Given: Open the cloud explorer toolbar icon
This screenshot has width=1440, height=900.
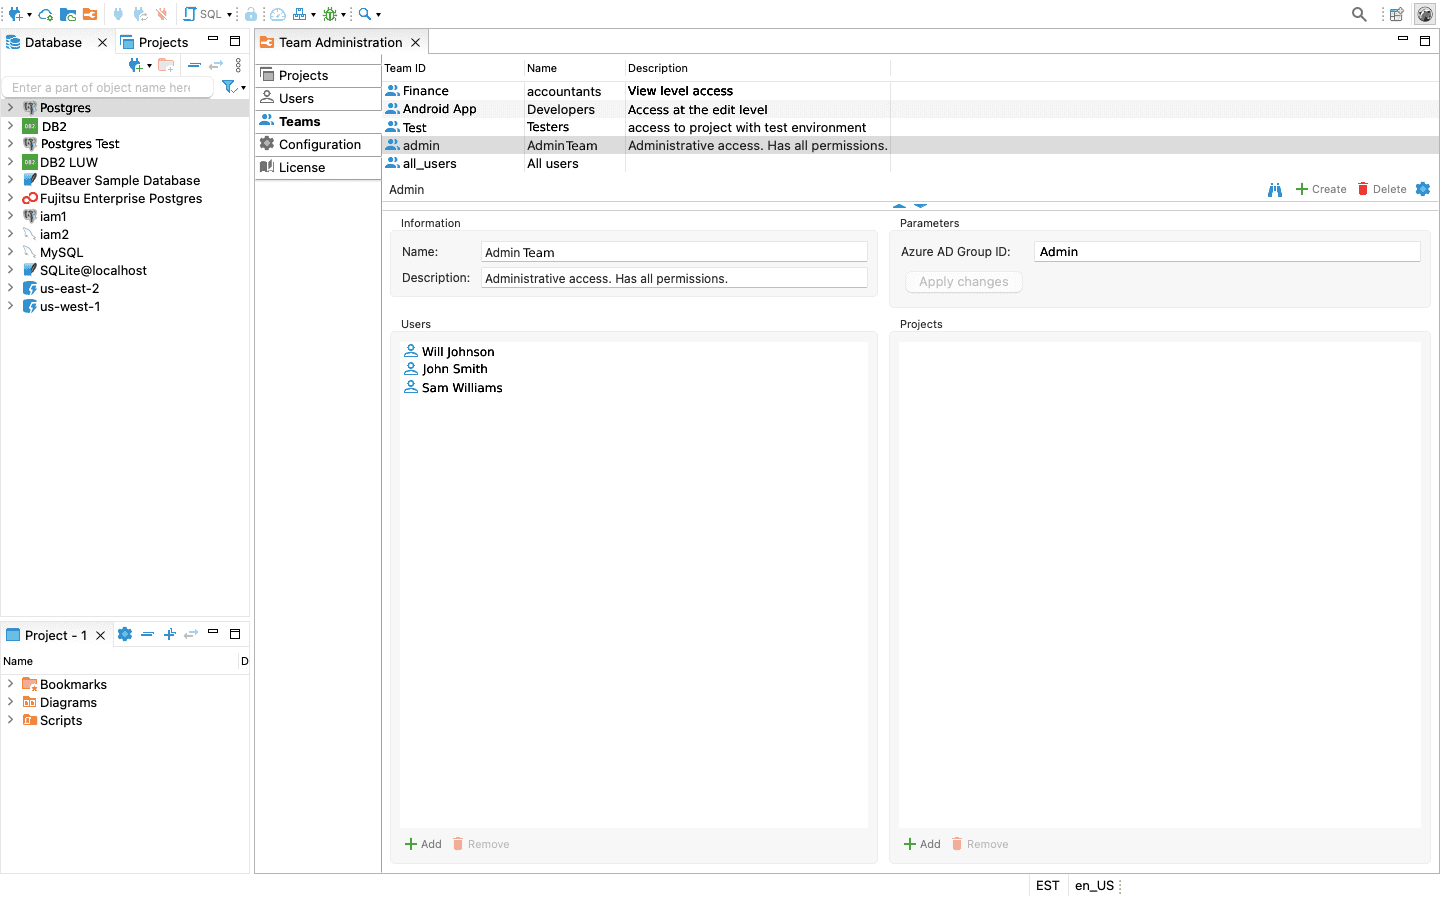Looking at the screenshot, I should 46,14.
